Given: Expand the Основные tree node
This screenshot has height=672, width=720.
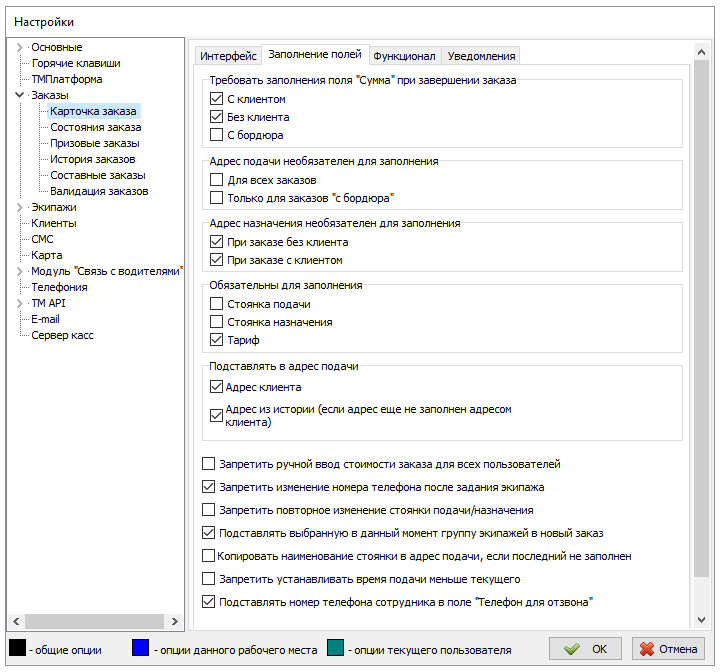Looking at the screenshot, I should point(19,47).
